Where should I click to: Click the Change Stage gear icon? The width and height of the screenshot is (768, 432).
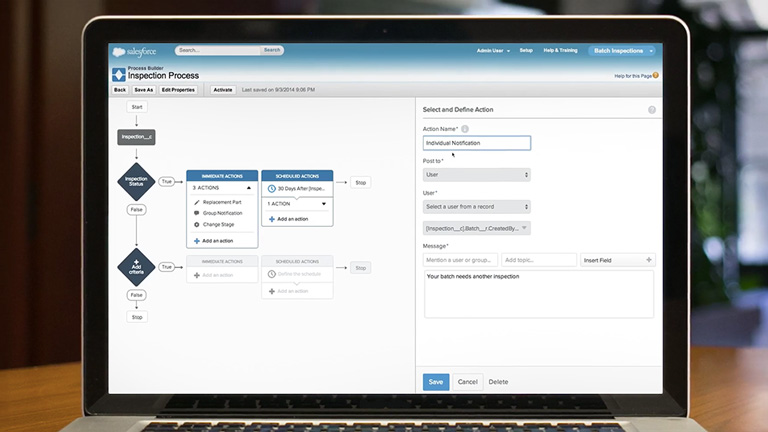(x=196, y=224)
